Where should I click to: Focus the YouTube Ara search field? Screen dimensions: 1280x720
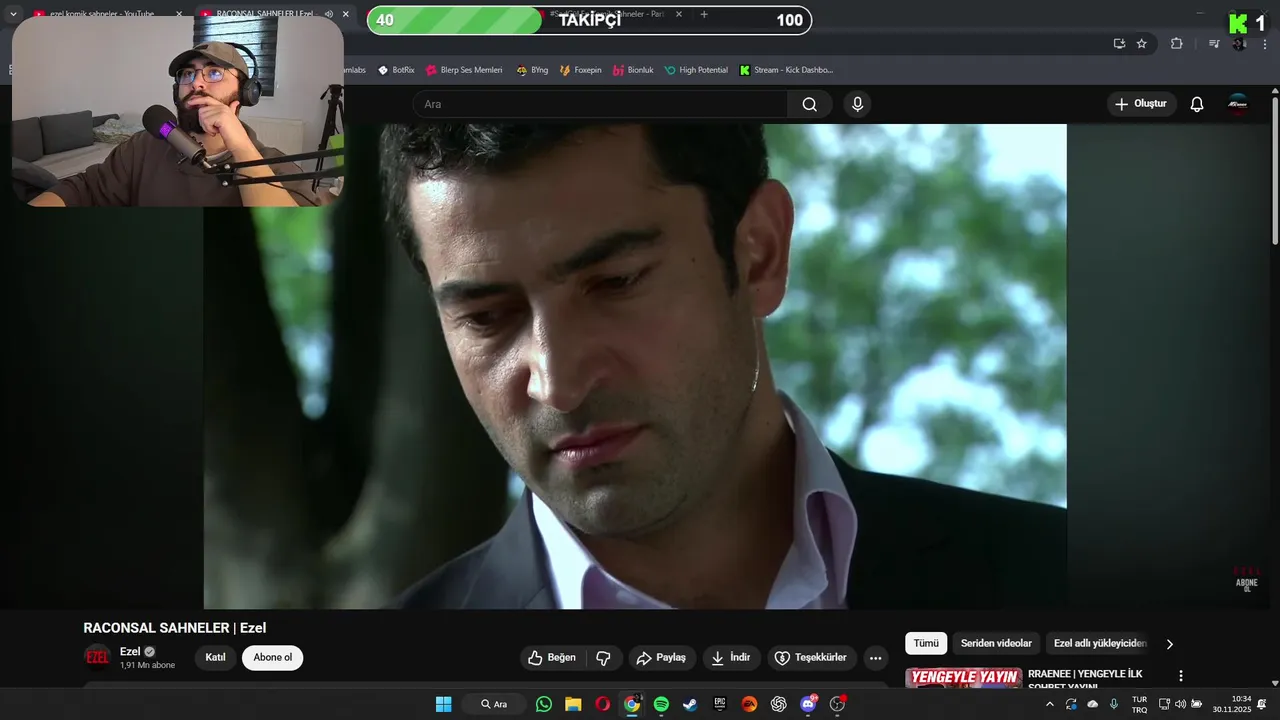pos(600,104)
